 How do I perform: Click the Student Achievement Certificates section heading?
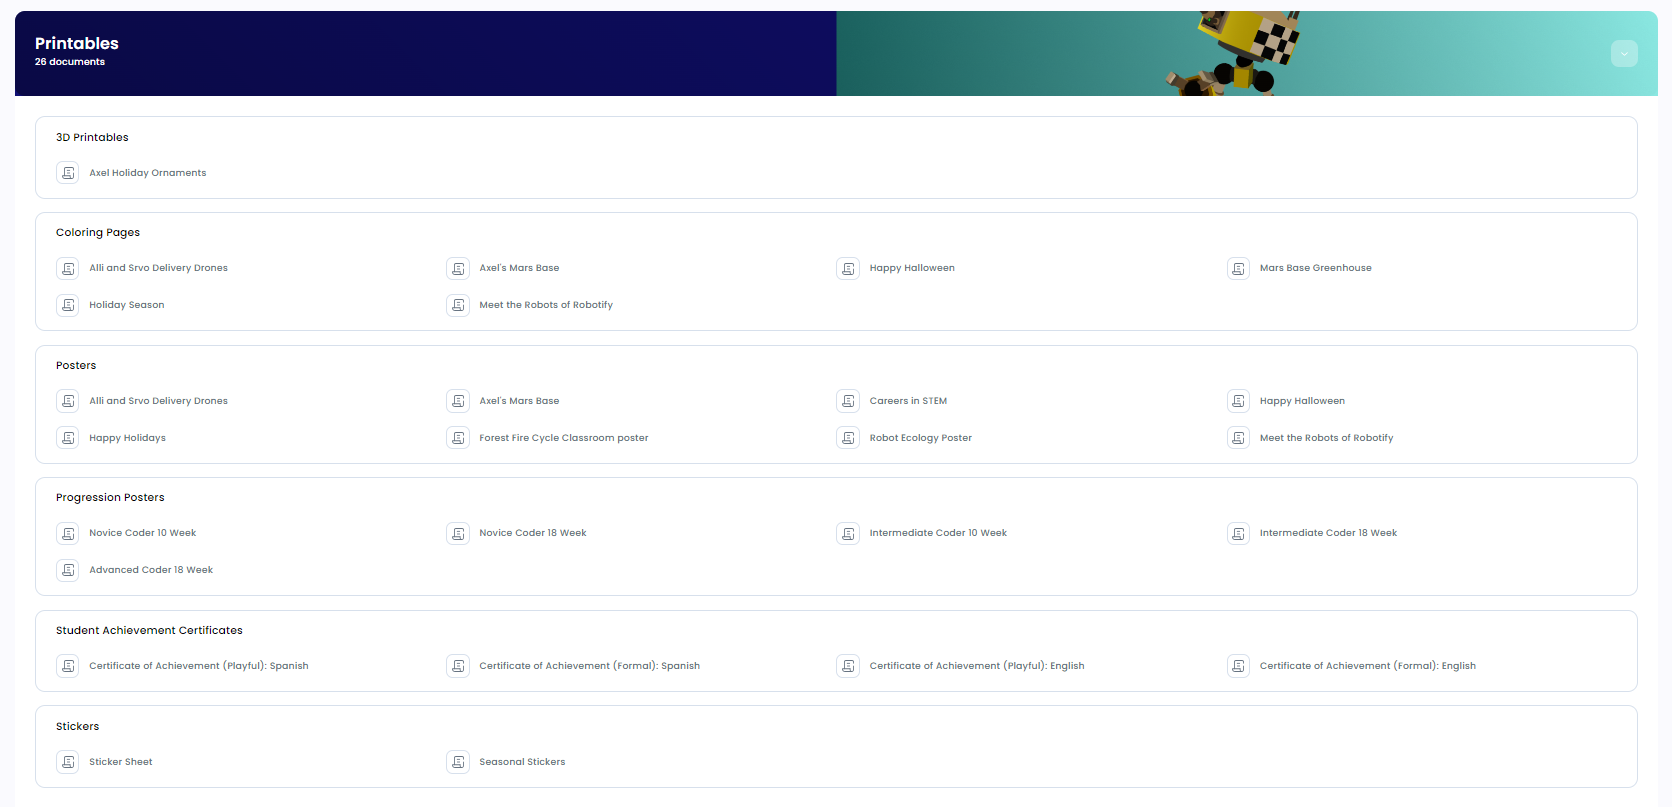(149, 631)
